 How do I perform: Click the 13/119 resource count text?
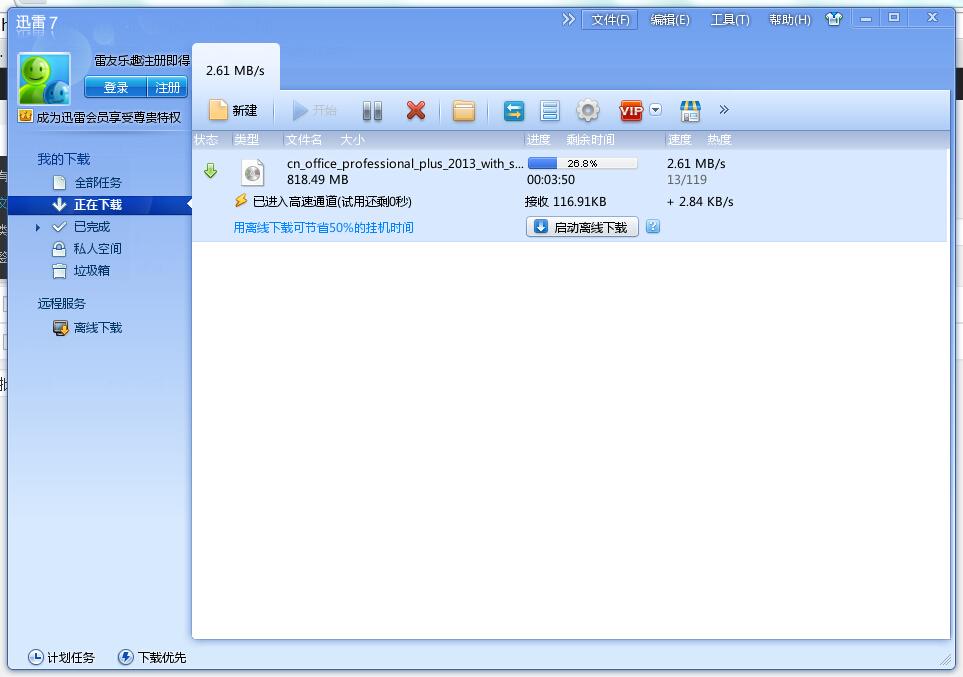tap(687, 179)
